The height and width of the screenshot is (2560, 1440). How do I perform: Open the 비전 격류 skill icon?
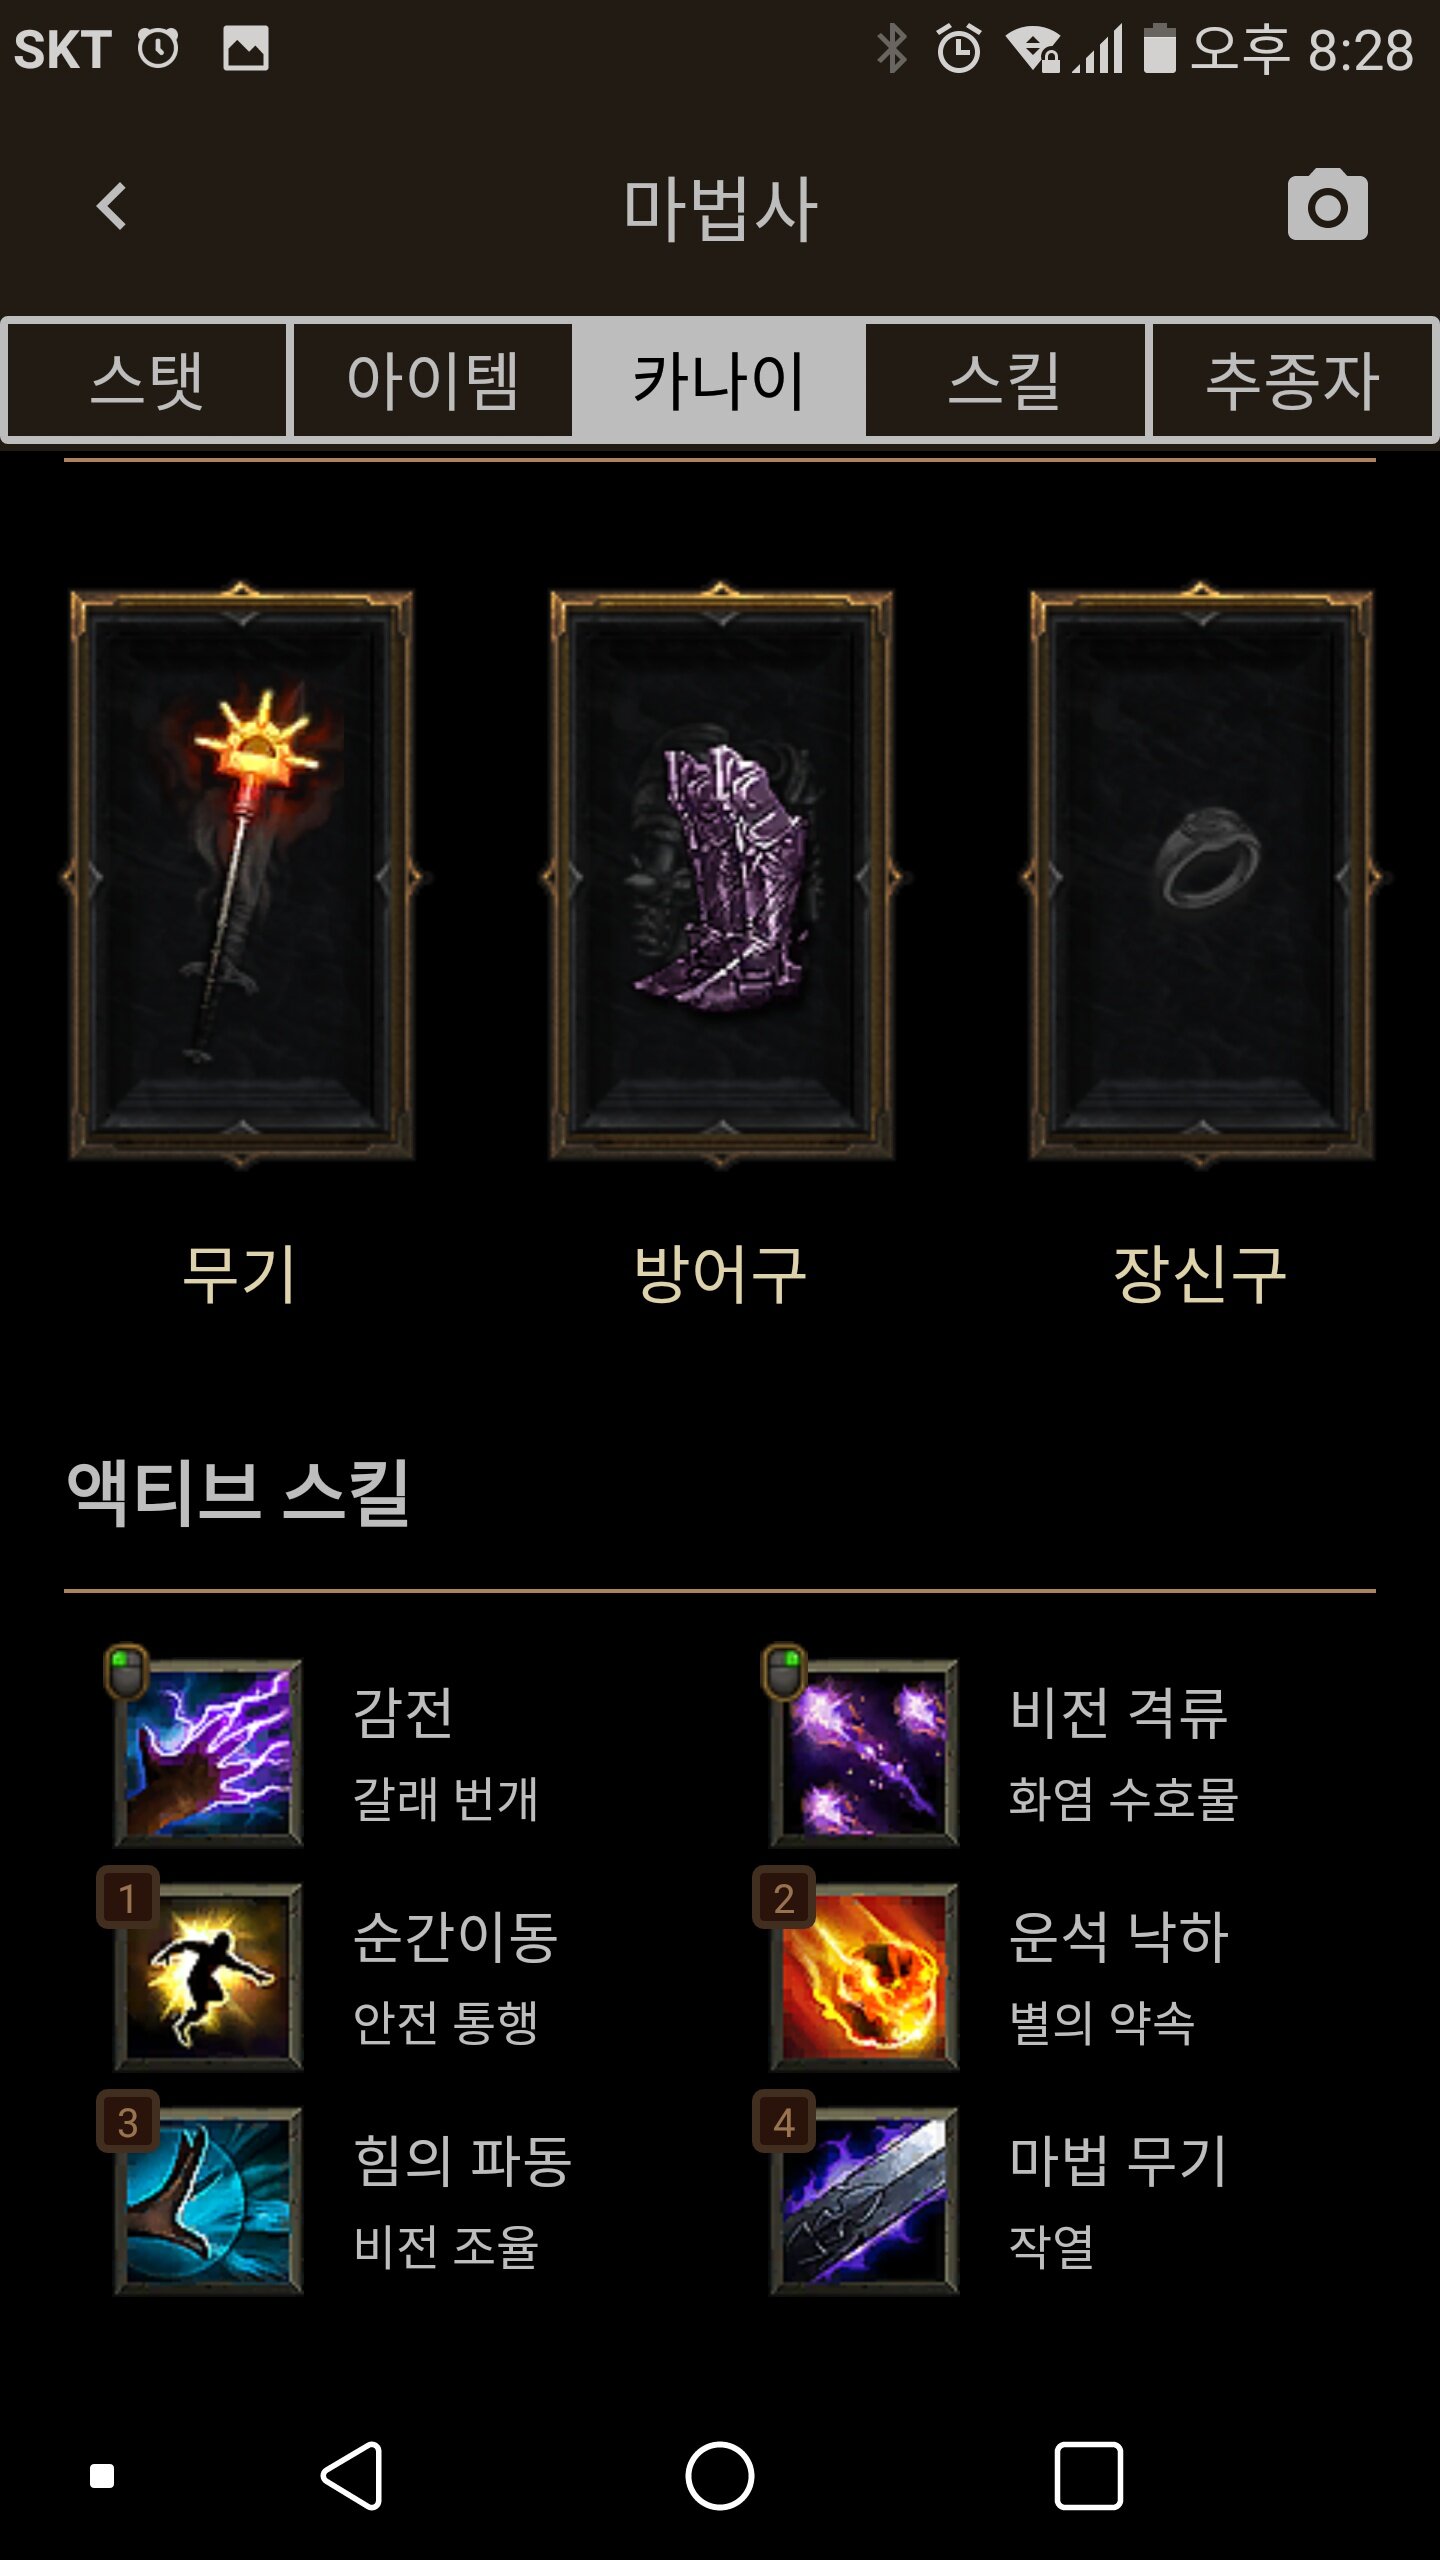[864, 1752]
